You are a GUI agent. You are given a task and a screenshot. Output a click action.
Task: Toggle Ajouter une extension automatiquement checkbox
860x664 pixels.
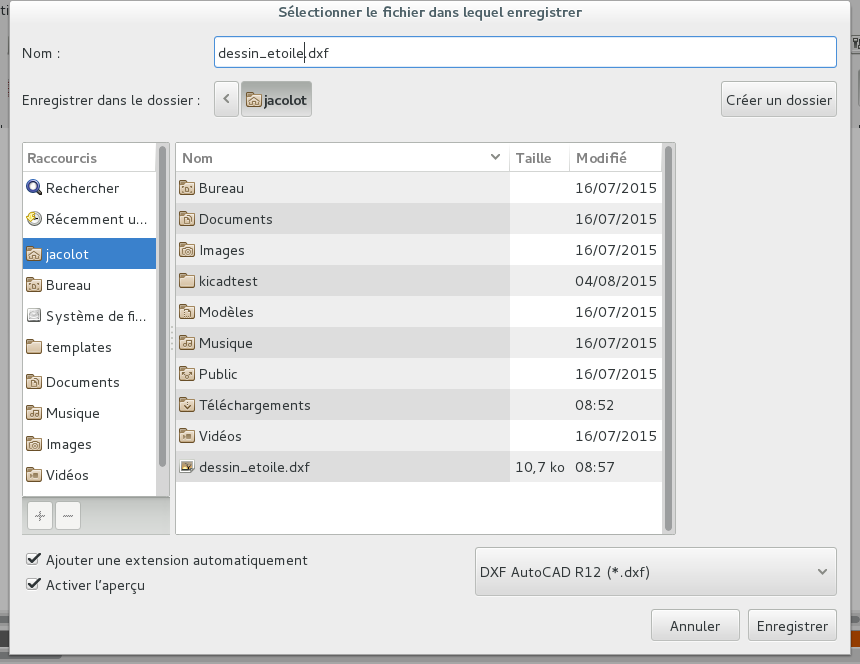[35, 560]
